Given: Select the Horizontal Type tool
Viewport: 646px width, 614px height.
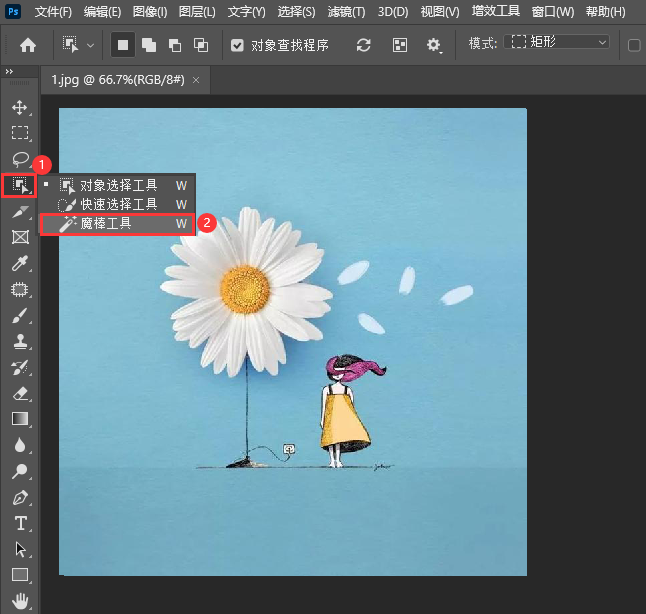Looking at the screenshot, I should tap(19, 523).
